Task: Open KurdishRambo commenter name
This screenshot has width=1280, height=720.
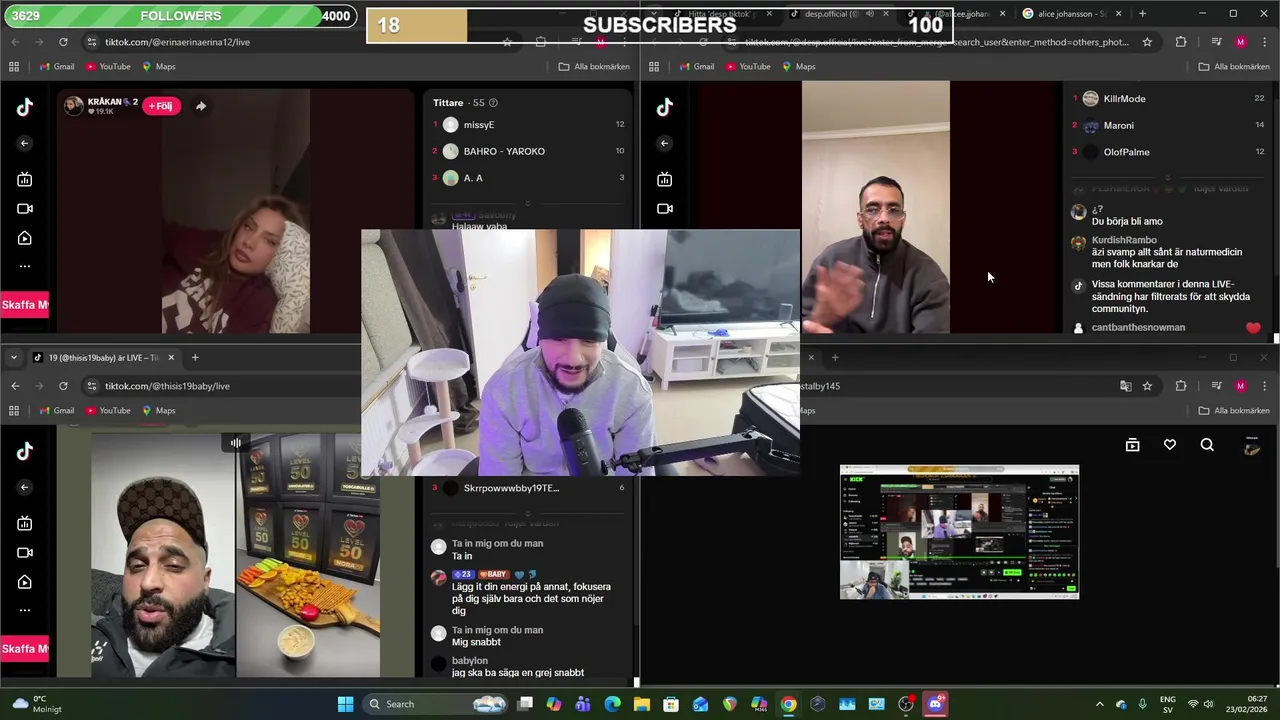Action: pyautogui.click(x=1124, y=240)
